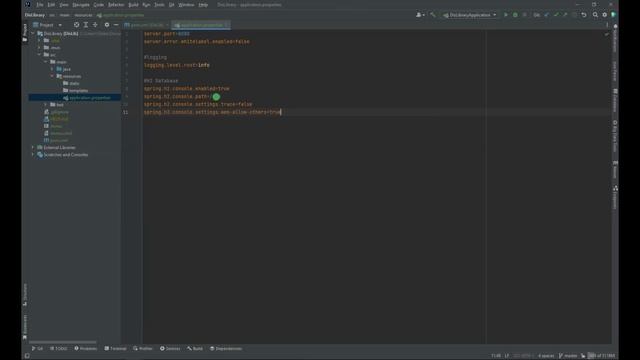Expand the test folder arrow
640x360 pixels.
click(46, 104)
